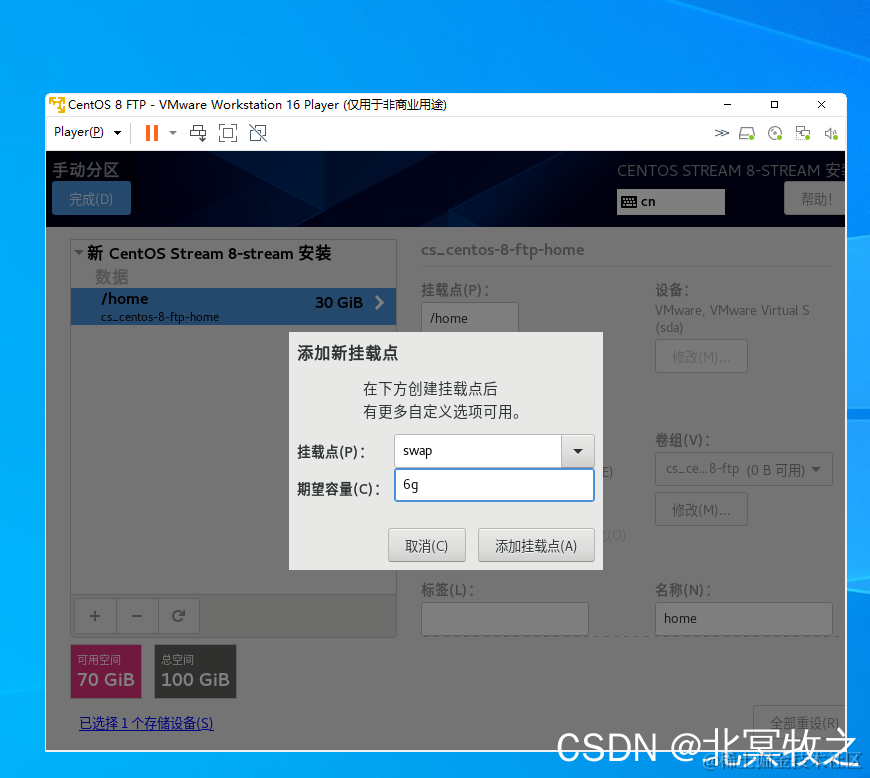This screenshot has width=870, height=778.
Task: Click the 修改(M)... button under 卷组
Action: pos(701,509)
